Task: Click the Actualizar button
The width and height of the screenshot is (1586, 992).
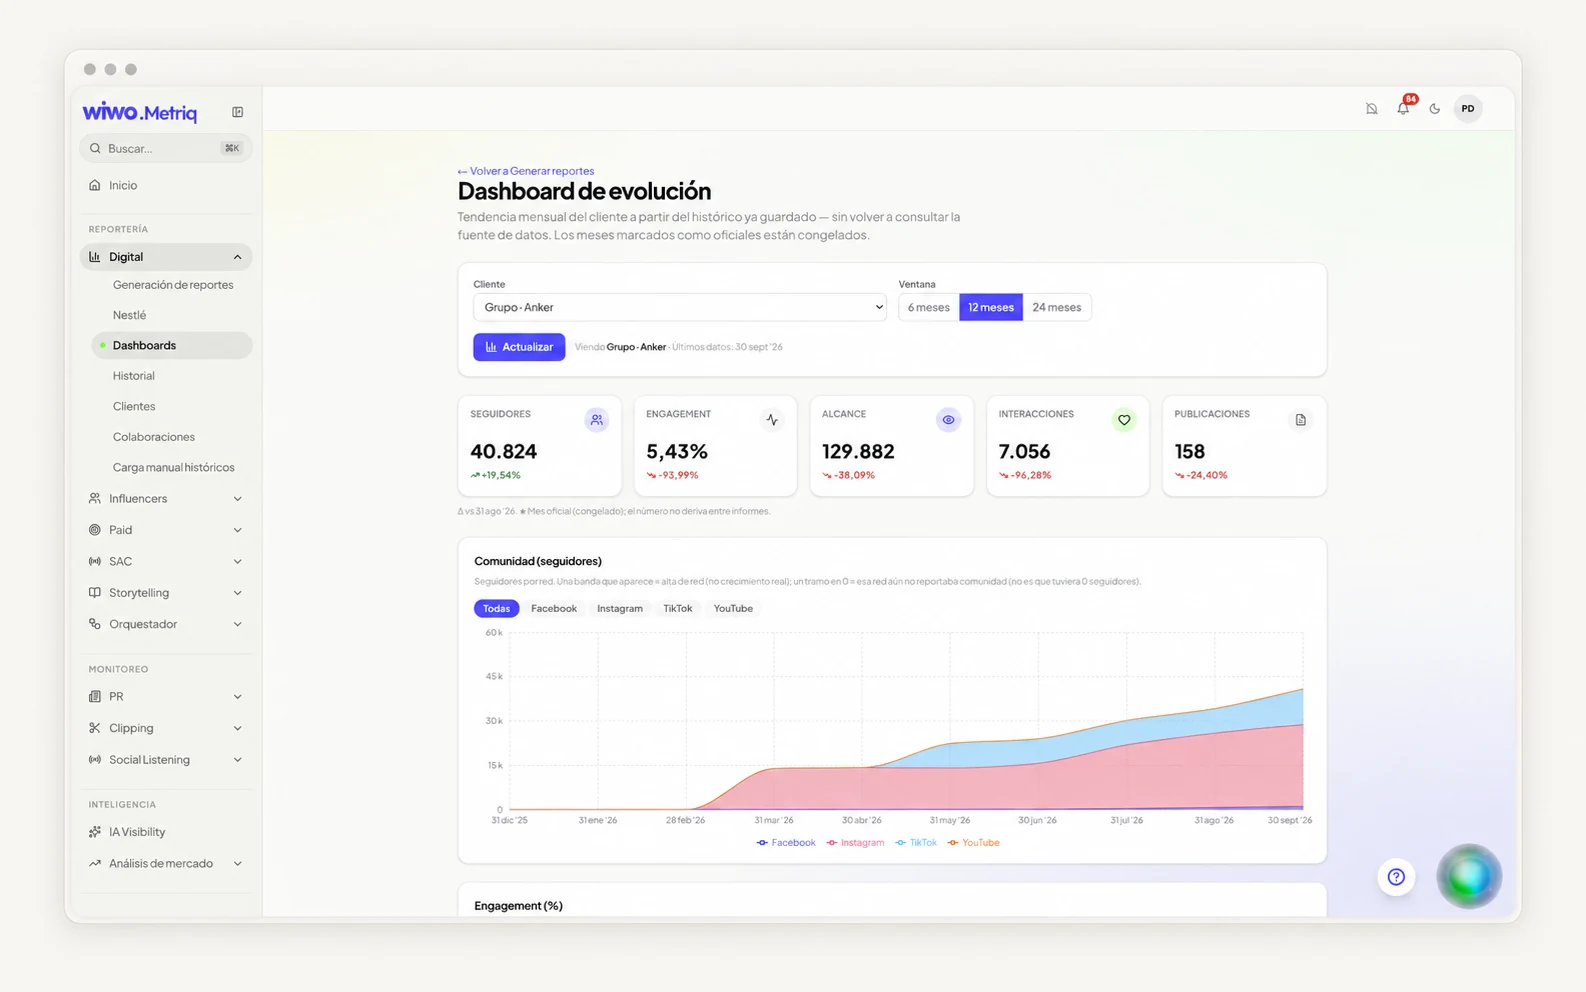Action: 519,347
